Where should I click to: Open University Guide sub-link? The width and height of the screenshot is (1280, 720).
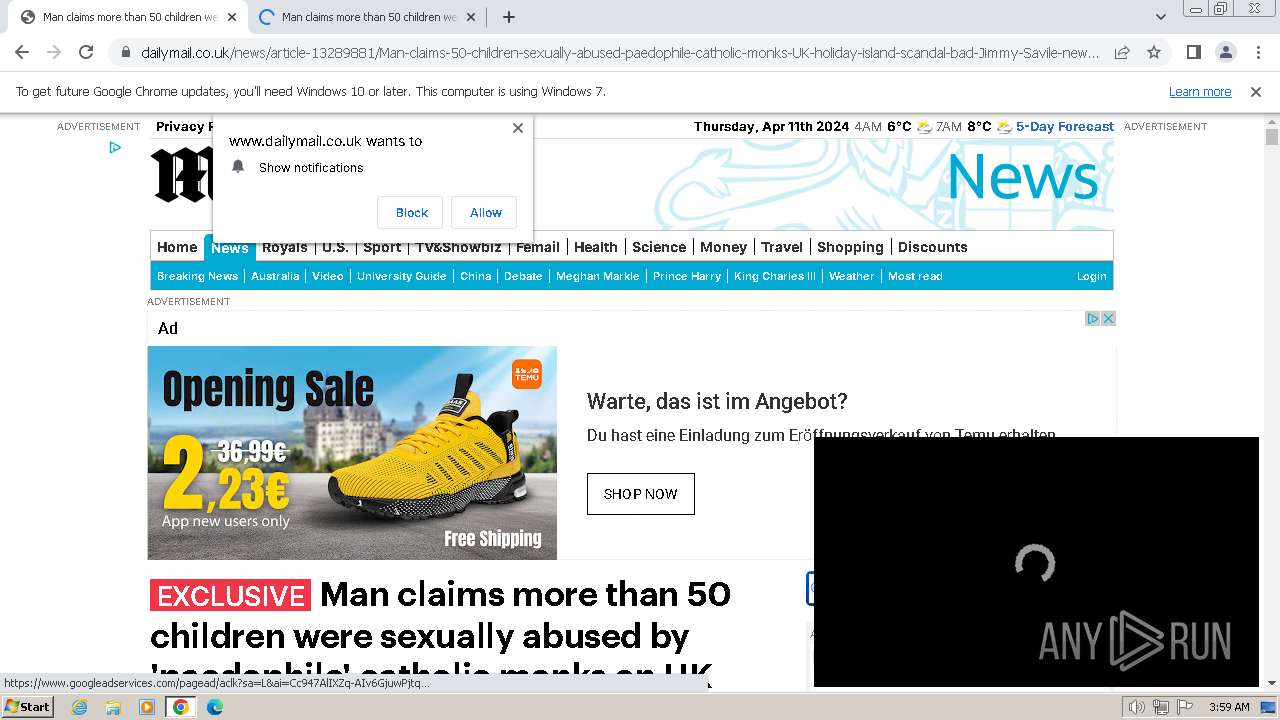pyautogui.click(x=401, y=276)
